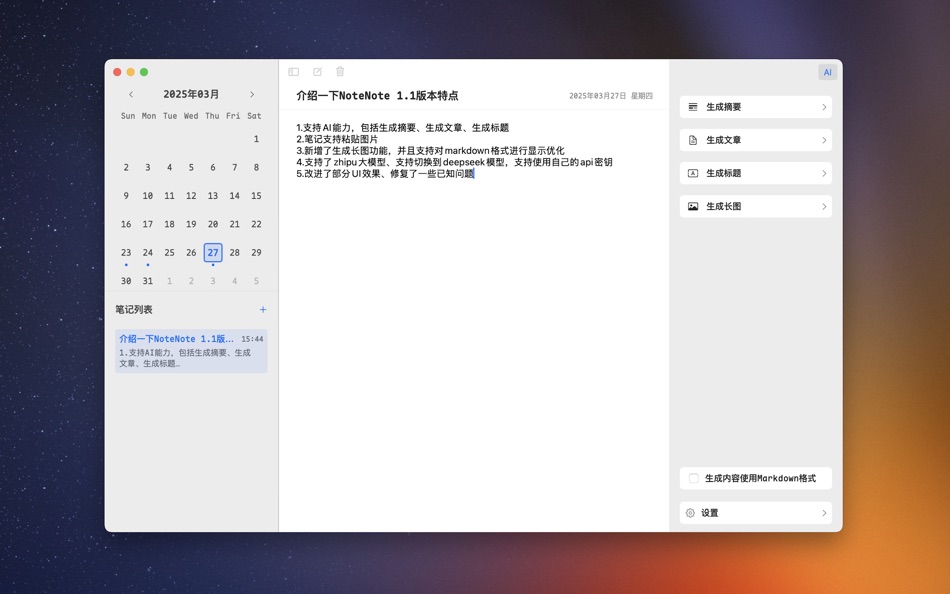Add a new note with the plus icon
This screenshot has width=950, height=594.
coord(263,310)
